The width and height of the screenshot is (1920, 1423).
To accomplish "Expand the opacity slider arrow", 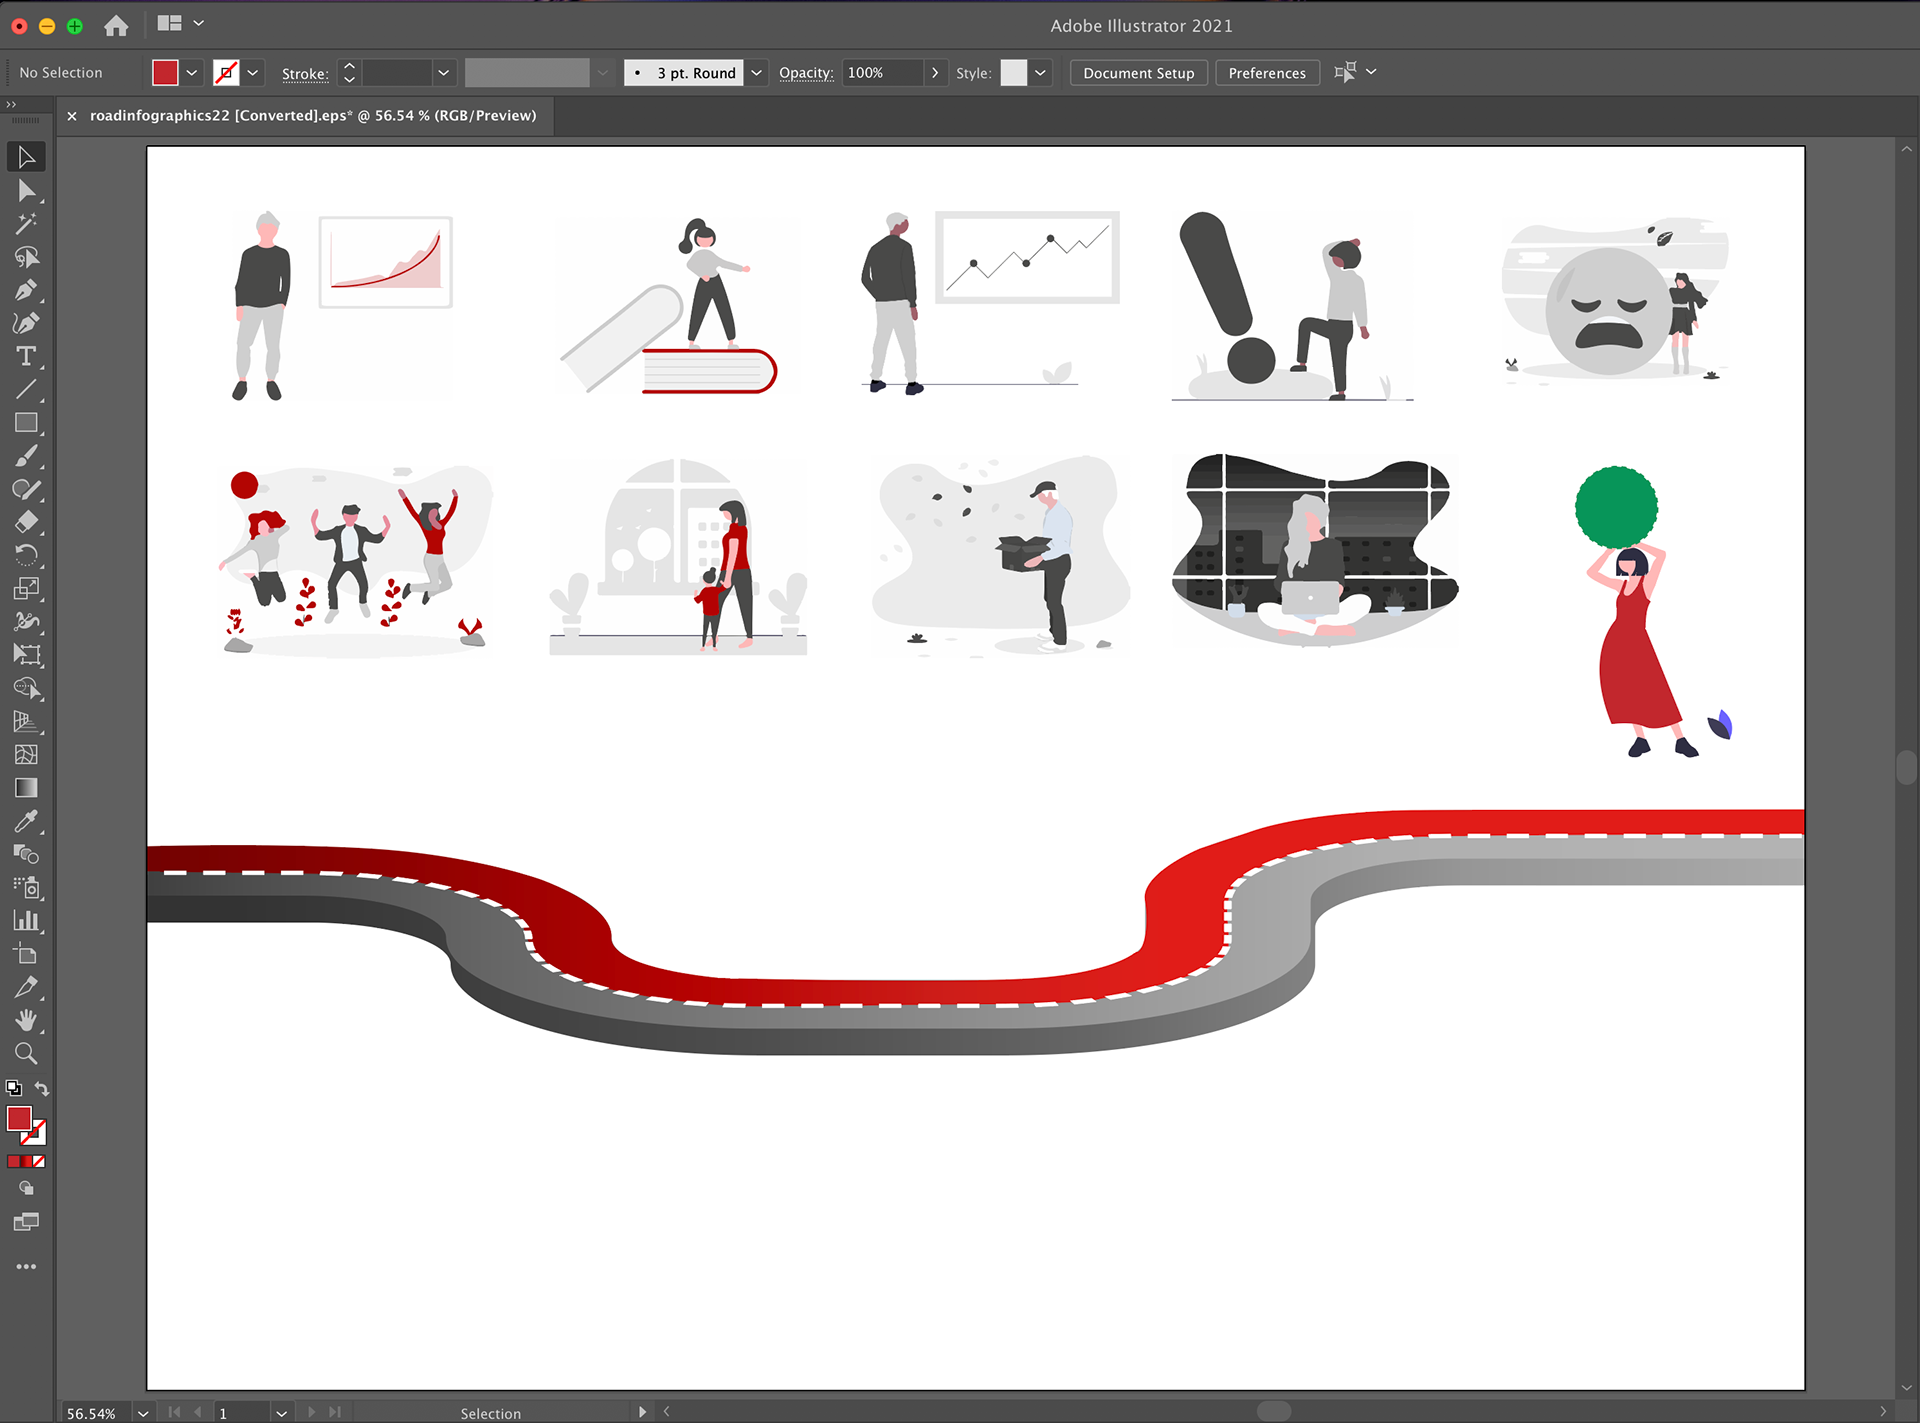I will [935, 73].
